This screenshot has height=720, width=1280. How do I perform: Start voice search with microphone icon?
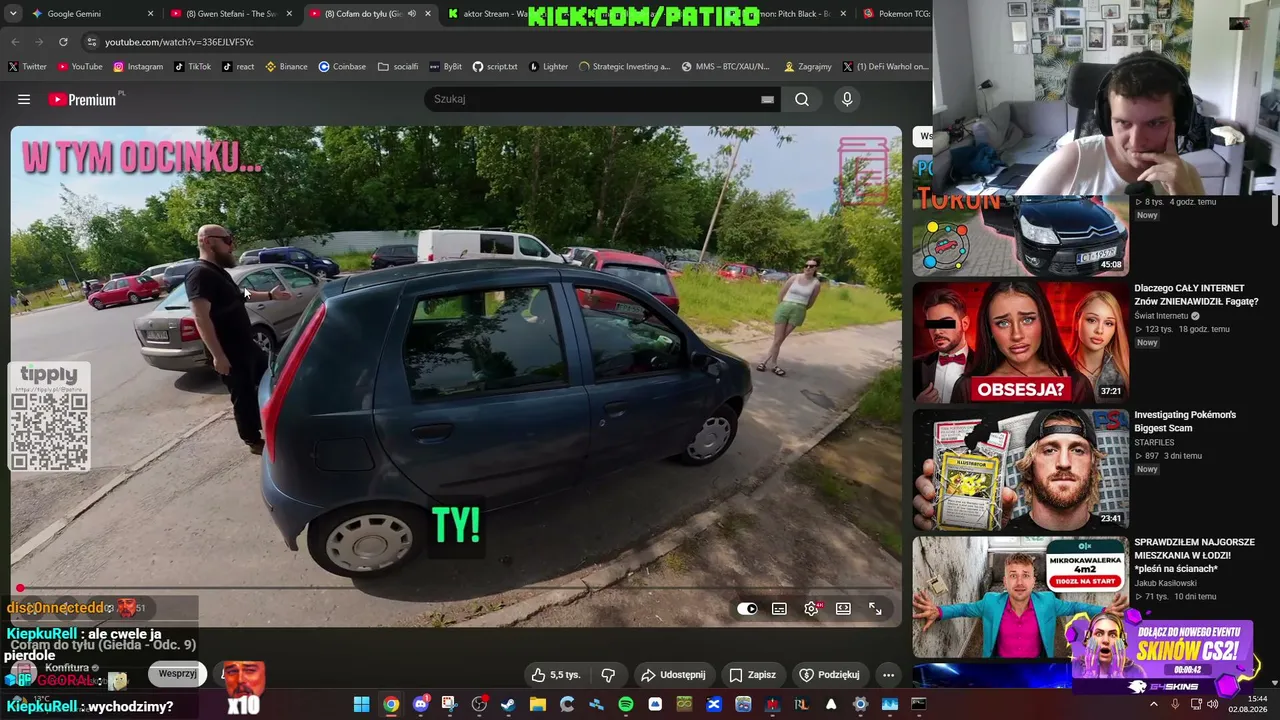(x=847, y=99)
